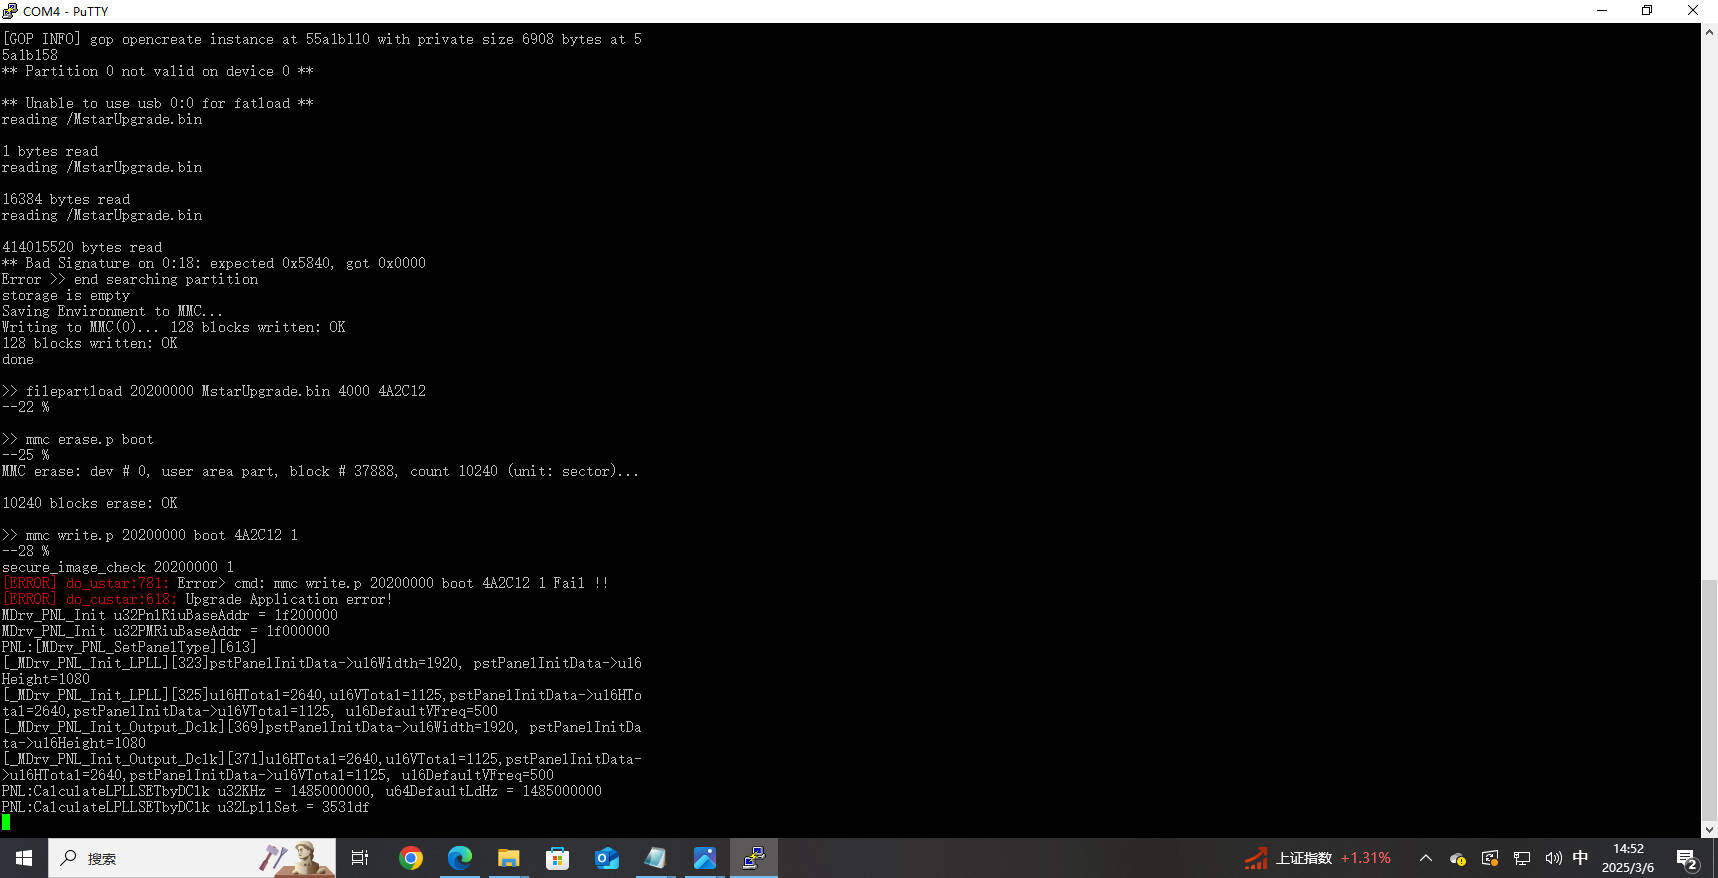Image resolution: width=1718 pixels, height=878 pixels.
Task: Open the Photos app from the taskbar
Action: tap(704, 858)
